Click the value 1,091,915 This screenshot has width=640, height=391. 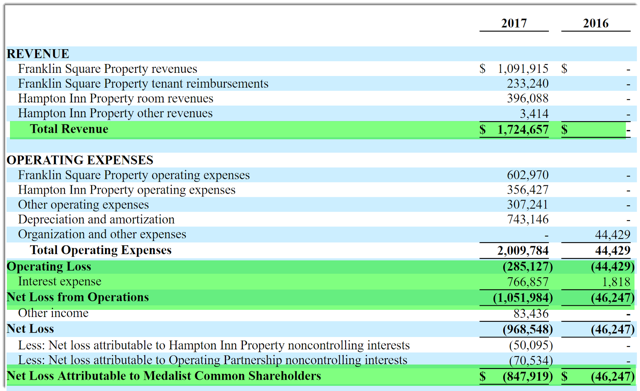pos(523,69)
